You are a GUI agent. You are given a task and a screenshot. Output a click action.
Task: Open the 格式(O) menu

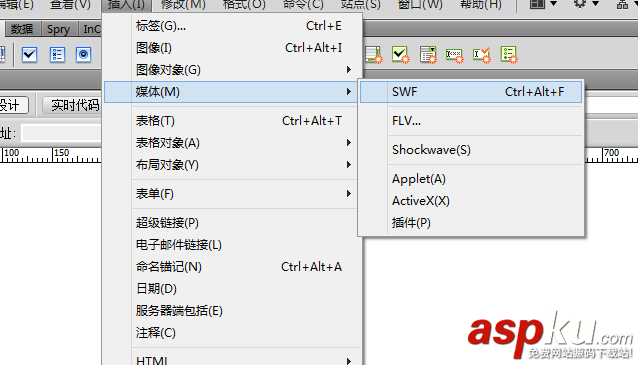click(244, 5)
